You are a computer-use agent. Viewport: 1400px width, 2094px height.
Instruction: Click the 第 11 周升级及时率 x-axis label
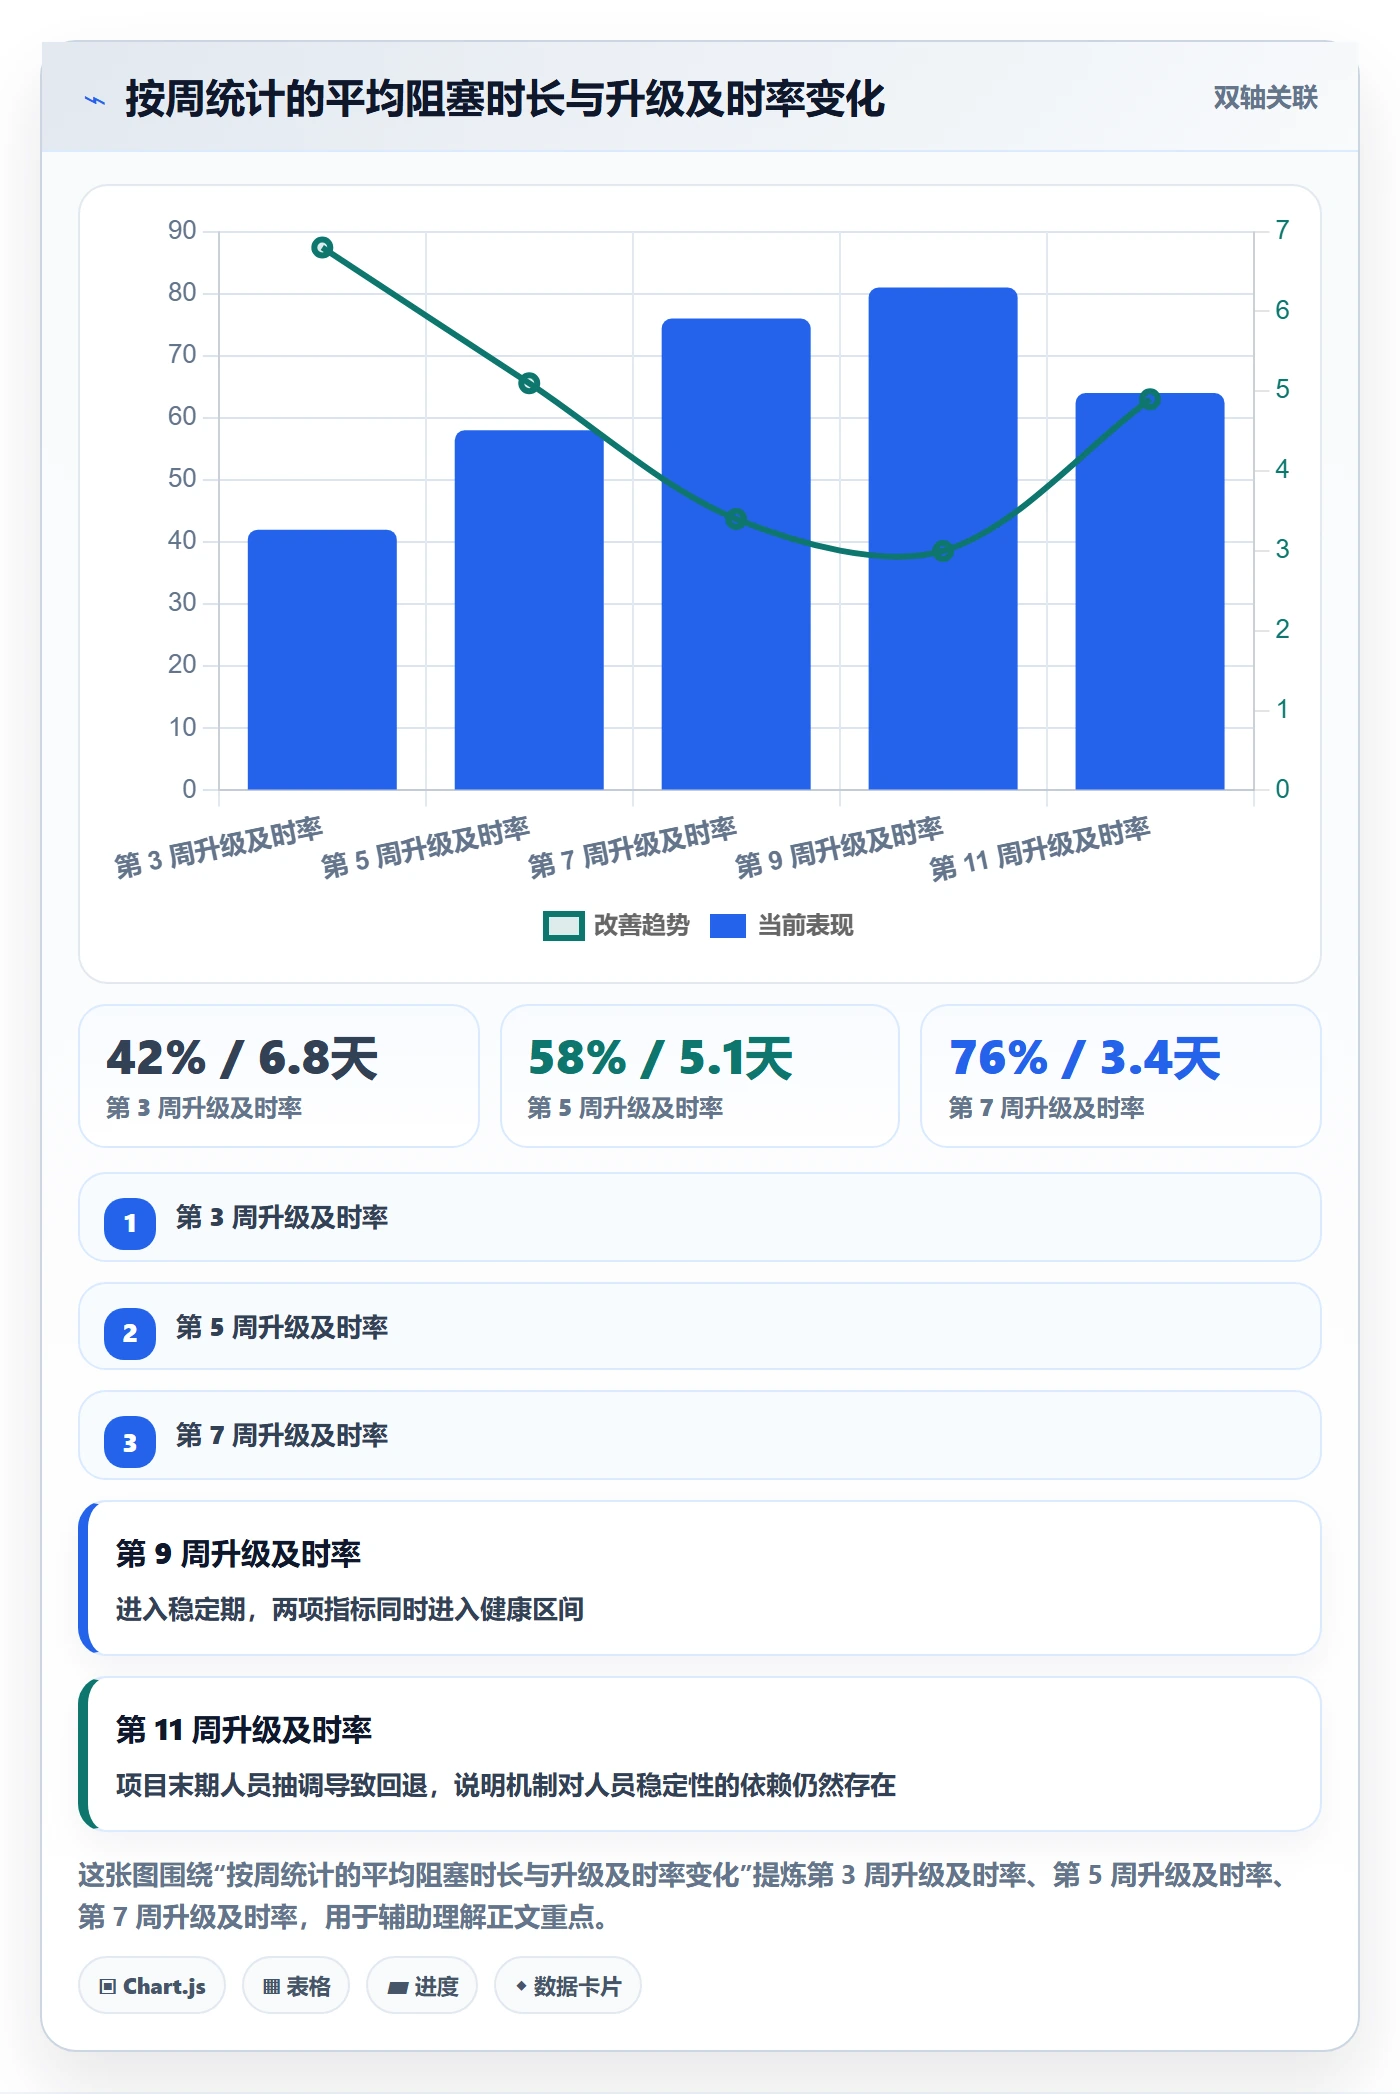pos(1040,849)
